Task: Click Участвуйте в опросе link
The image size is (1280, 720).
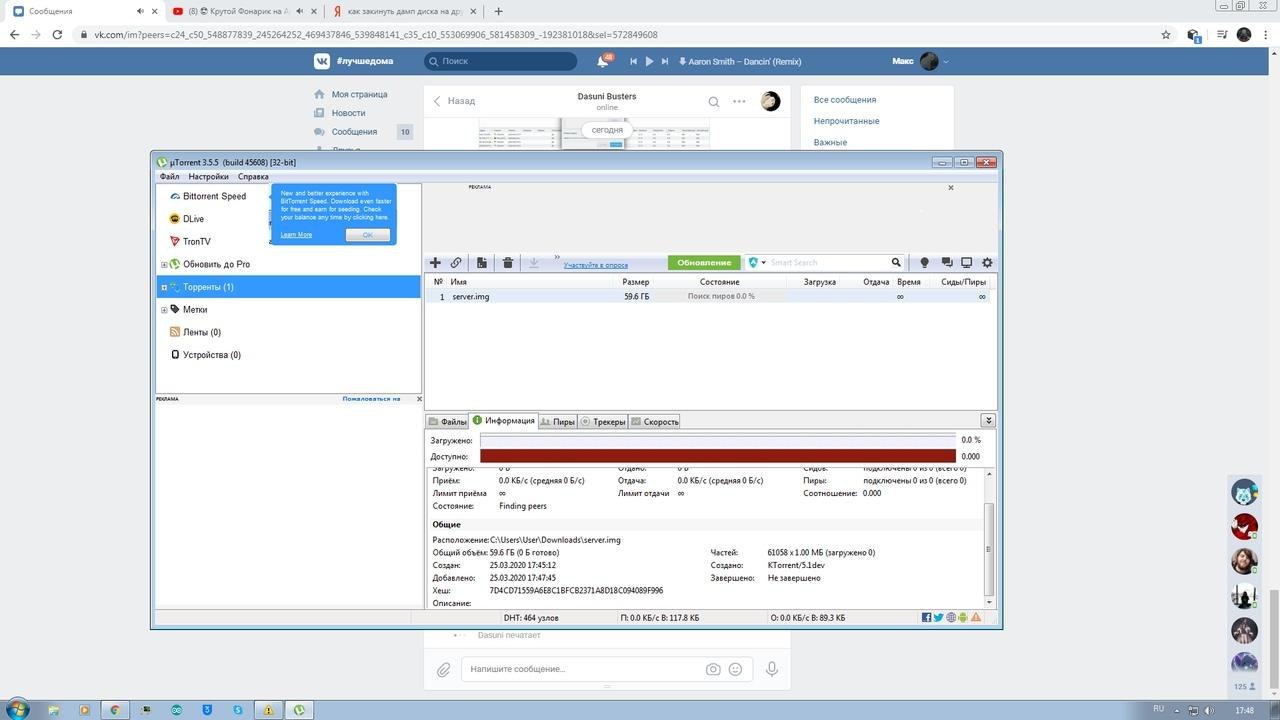Action: pos(596,265)
